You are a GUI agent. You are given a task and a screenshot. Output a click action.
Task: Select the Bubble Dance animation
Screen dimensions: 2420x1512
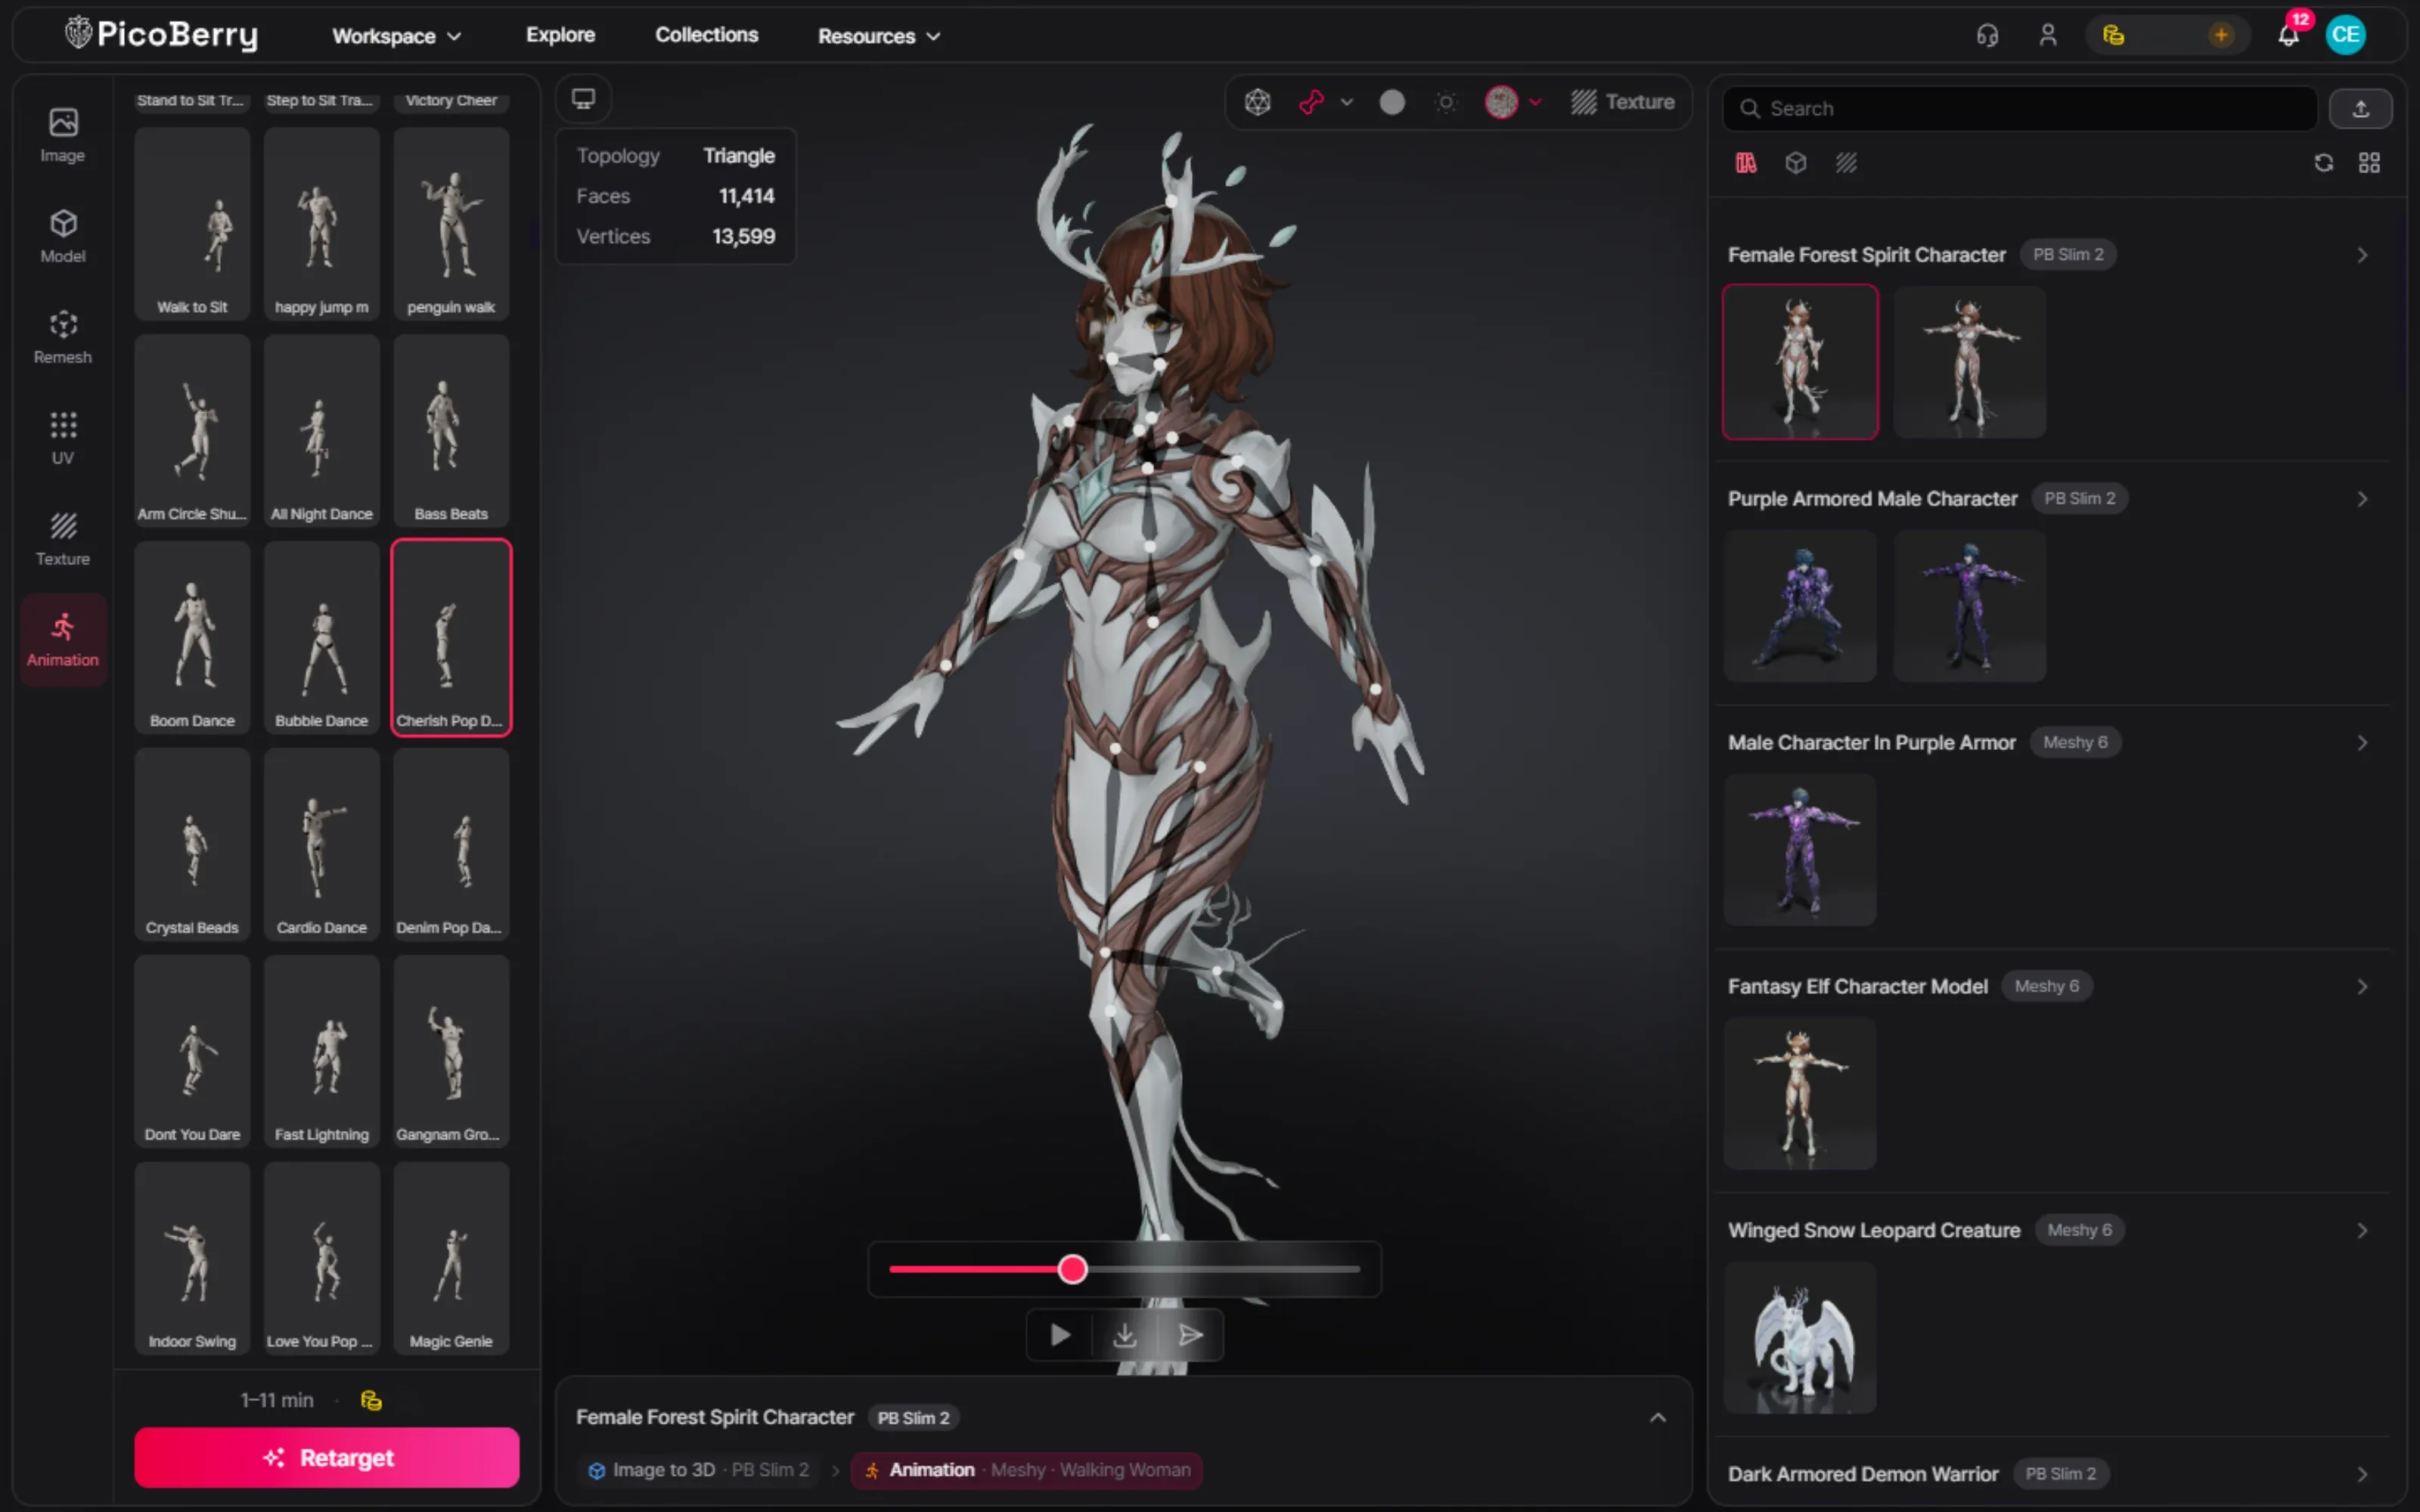pos(322,638)
